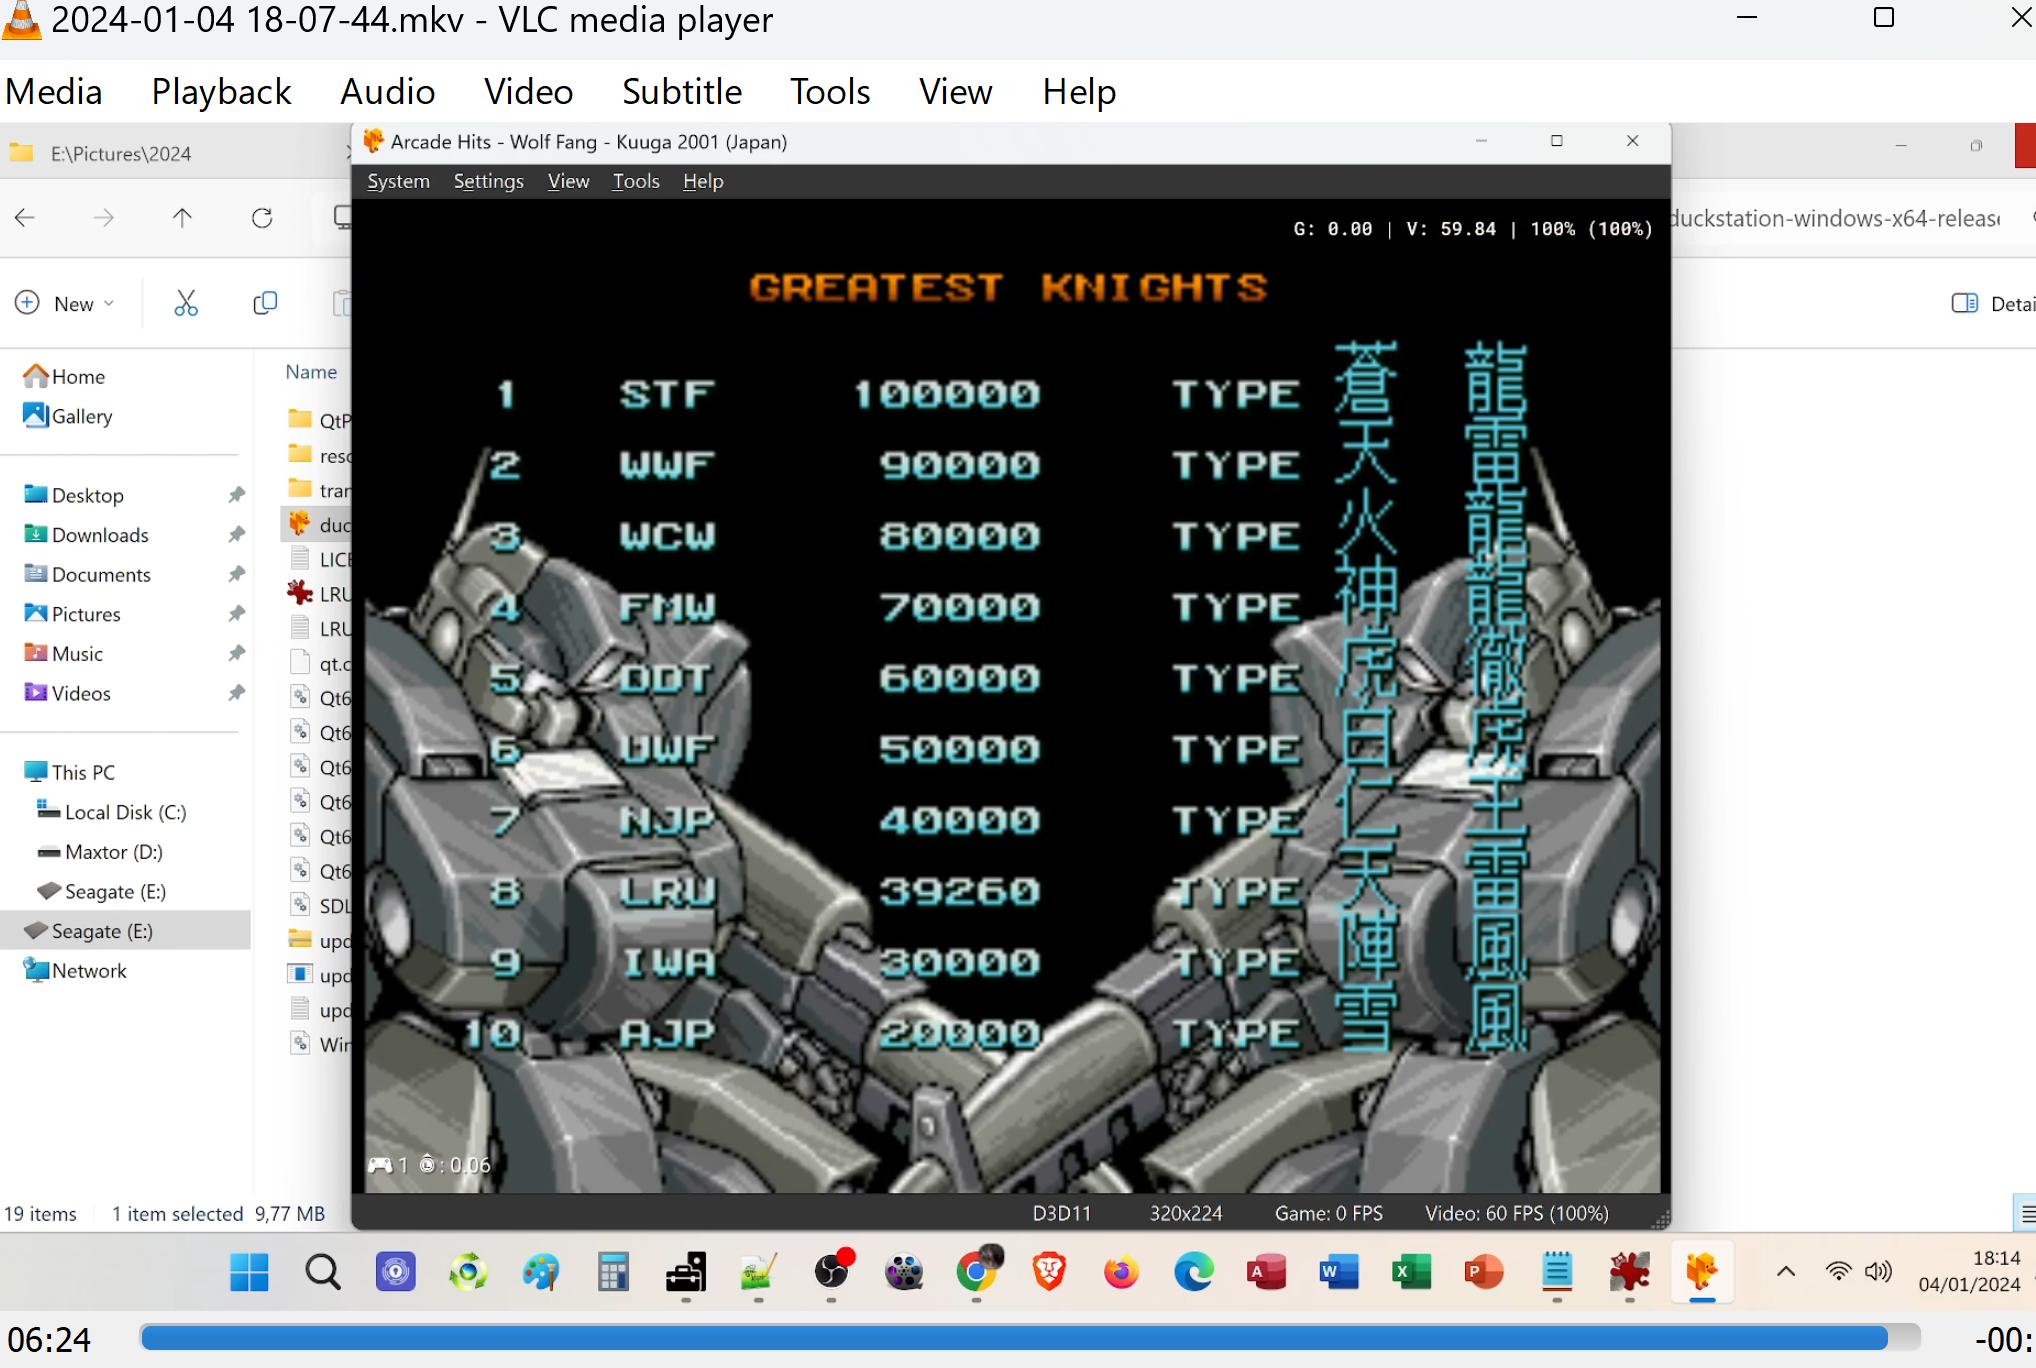This screenshot has width=2036, height=1368.
Task: Expand the hidden system tray icons chevron
Action: click(1785, 1272)
